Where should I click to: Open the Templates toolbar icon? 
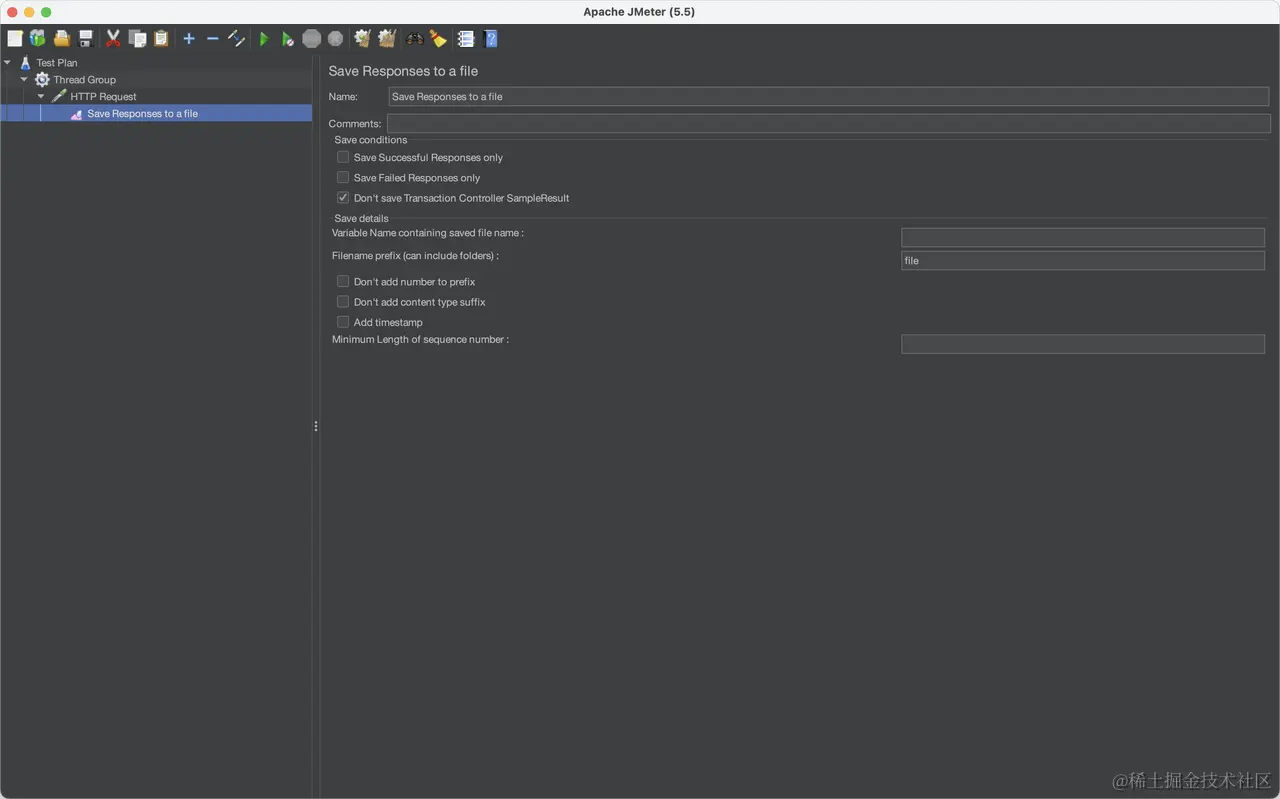(38, 39)
